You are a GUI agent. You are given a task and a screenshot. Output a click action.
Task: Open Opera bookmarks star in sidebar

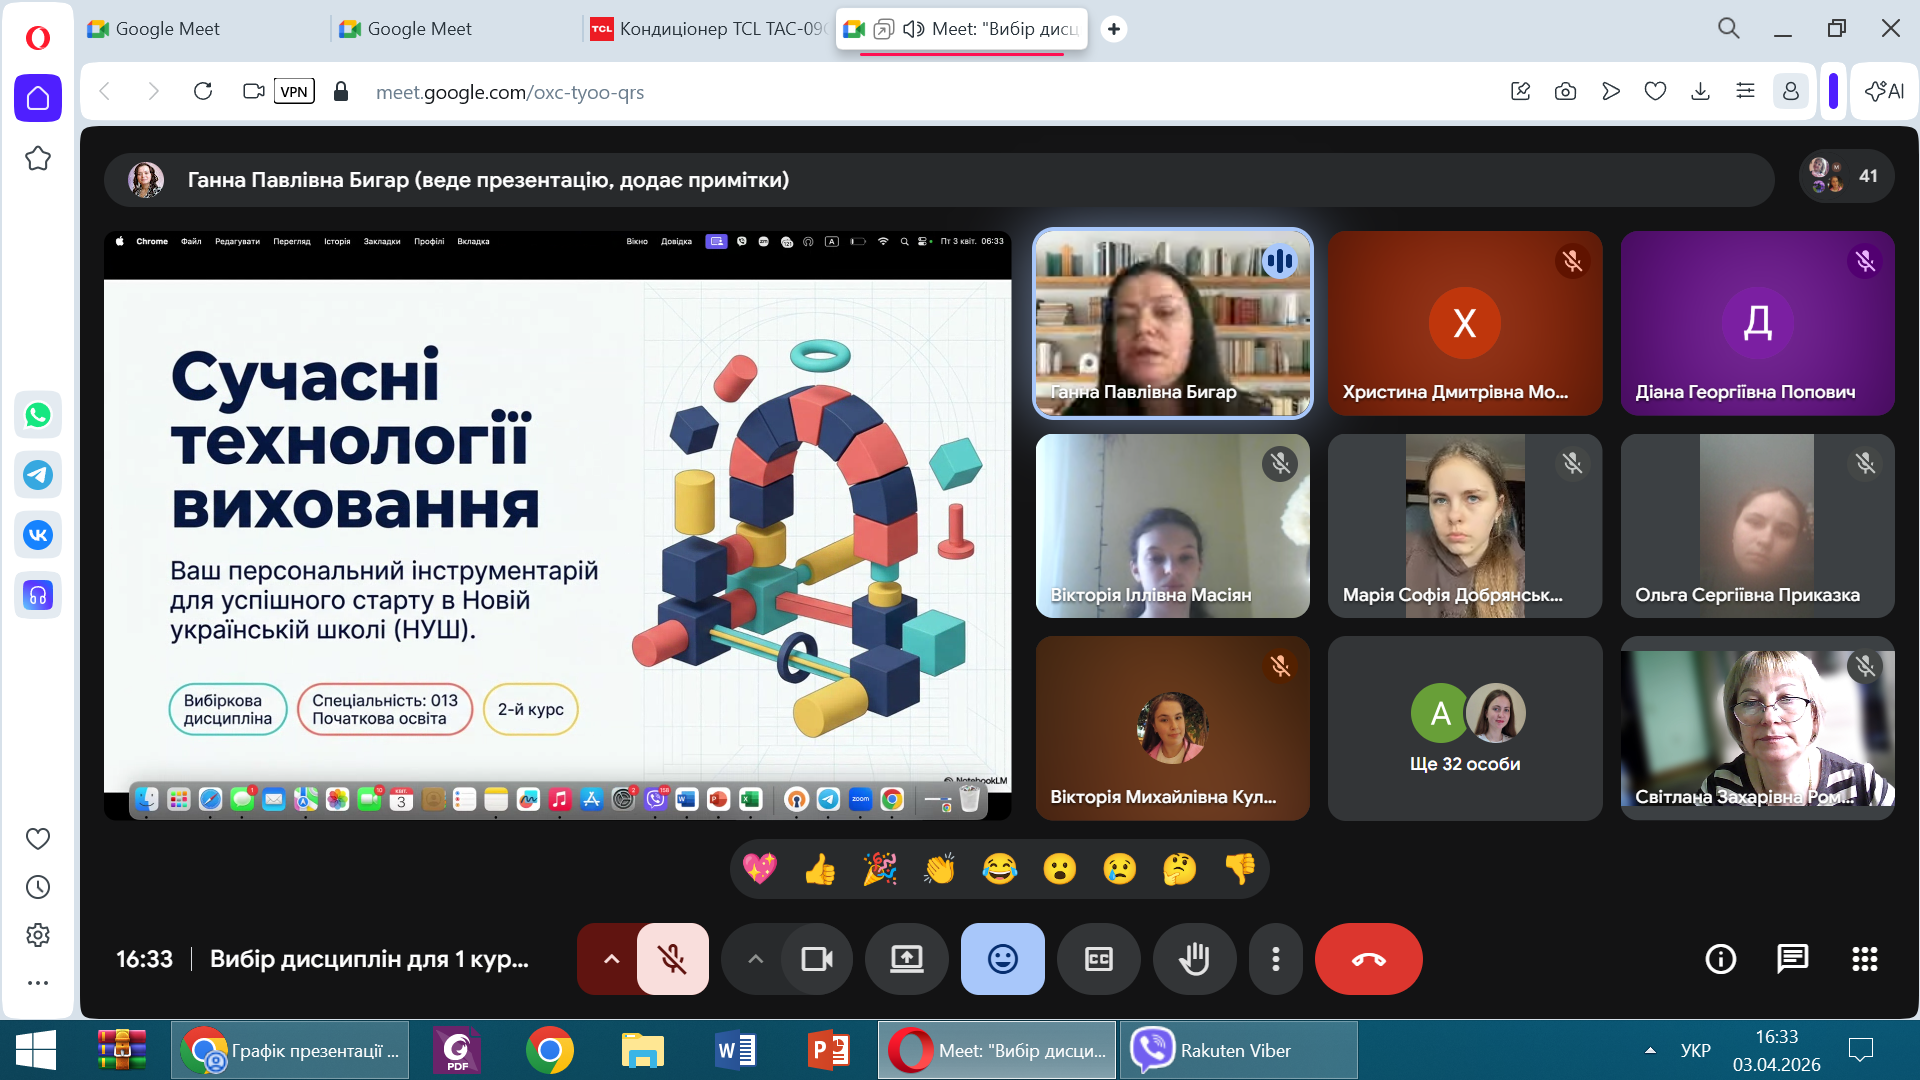(38, 158)
